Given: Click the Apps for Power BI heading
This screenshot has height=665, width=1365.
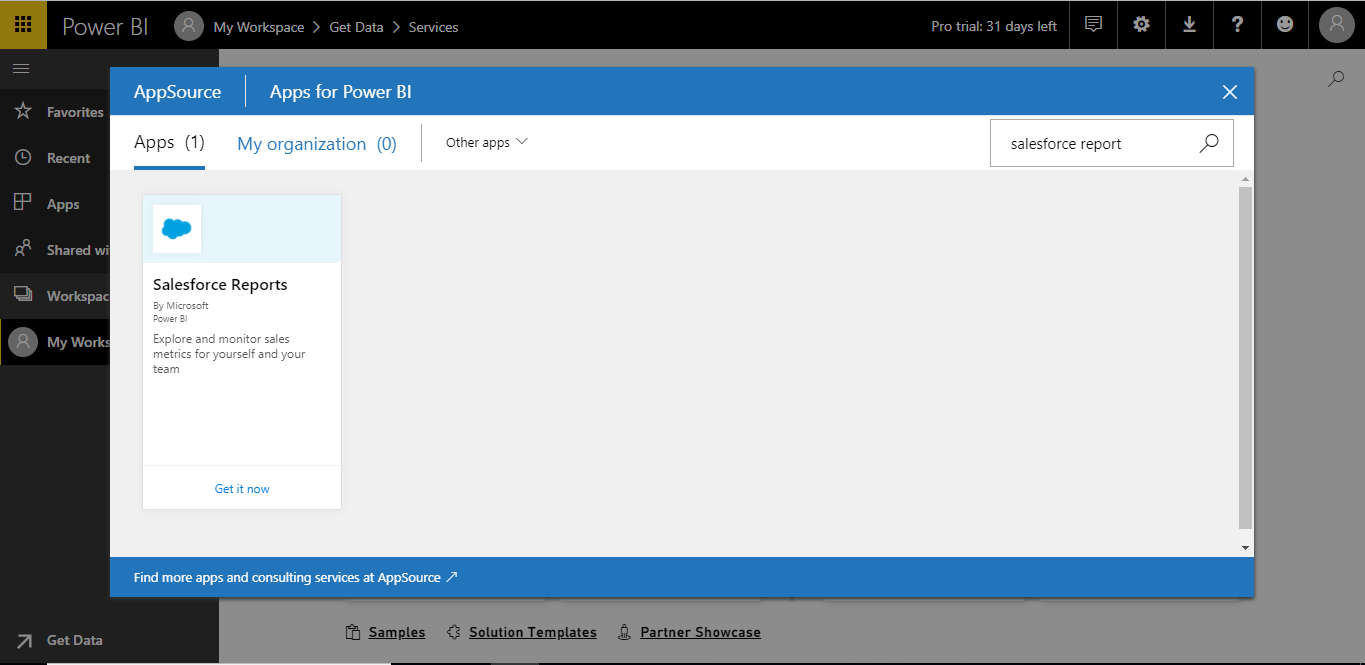Looking at the screenshot, I should click(341, 92).
